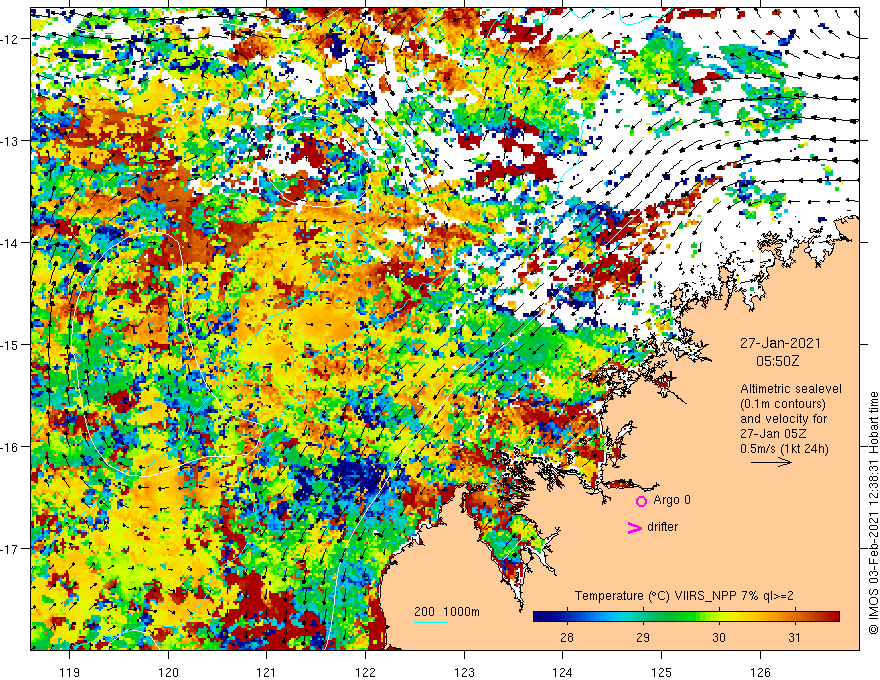The height and width of the screenshot is (680, 880).
Task: Click longitude axis label 124
Action: [563, 672]
